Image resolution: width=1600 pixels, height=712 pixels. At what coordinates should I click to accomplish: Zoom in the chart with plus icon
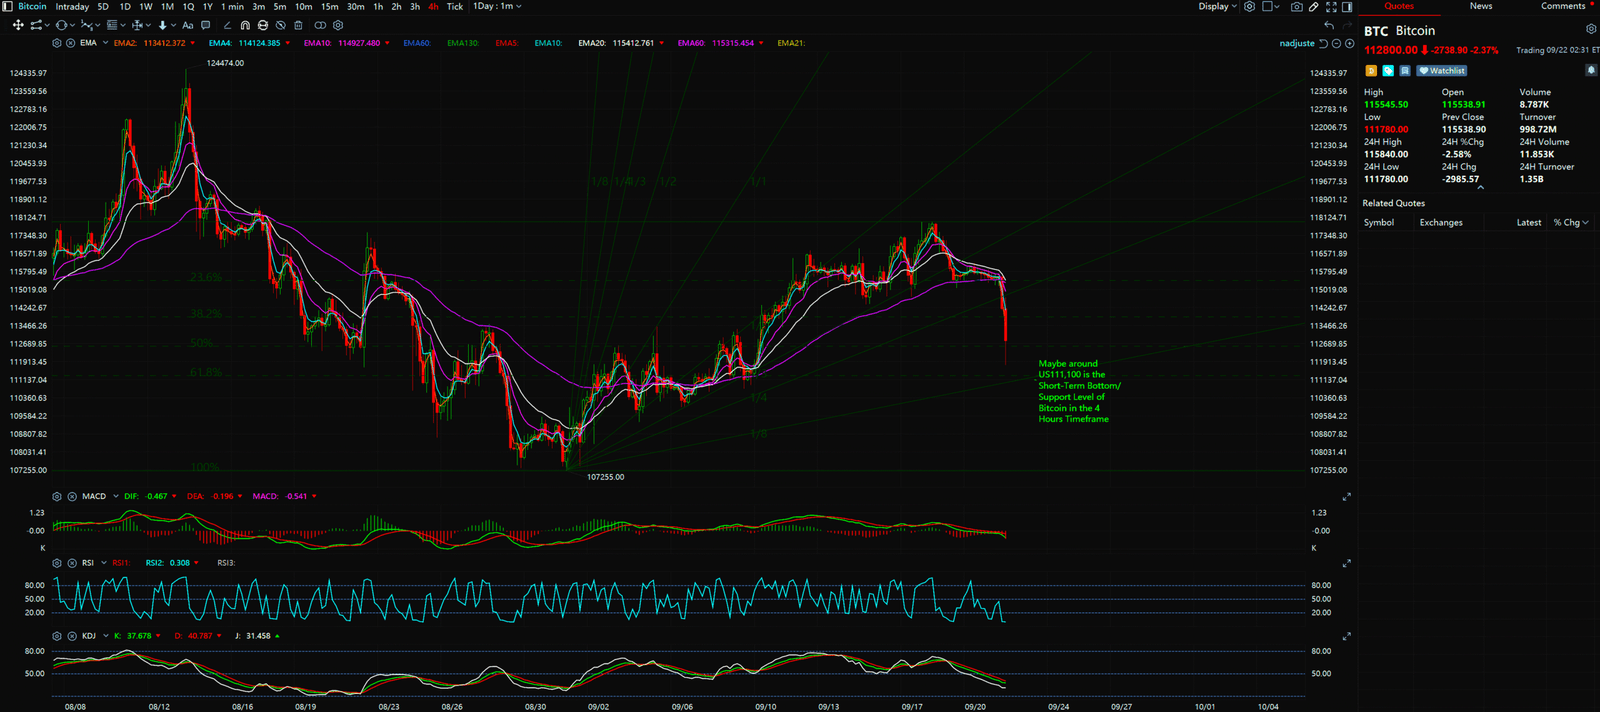[x=1350, y=44]
